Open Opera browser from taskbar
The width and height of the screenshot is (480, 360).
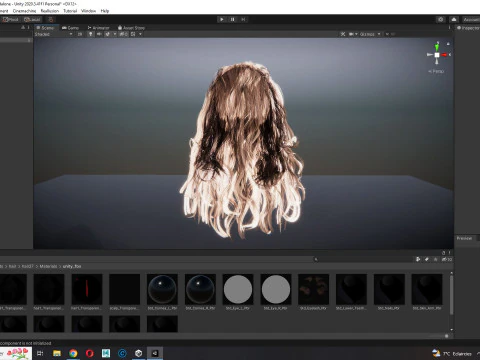(90, 353)
